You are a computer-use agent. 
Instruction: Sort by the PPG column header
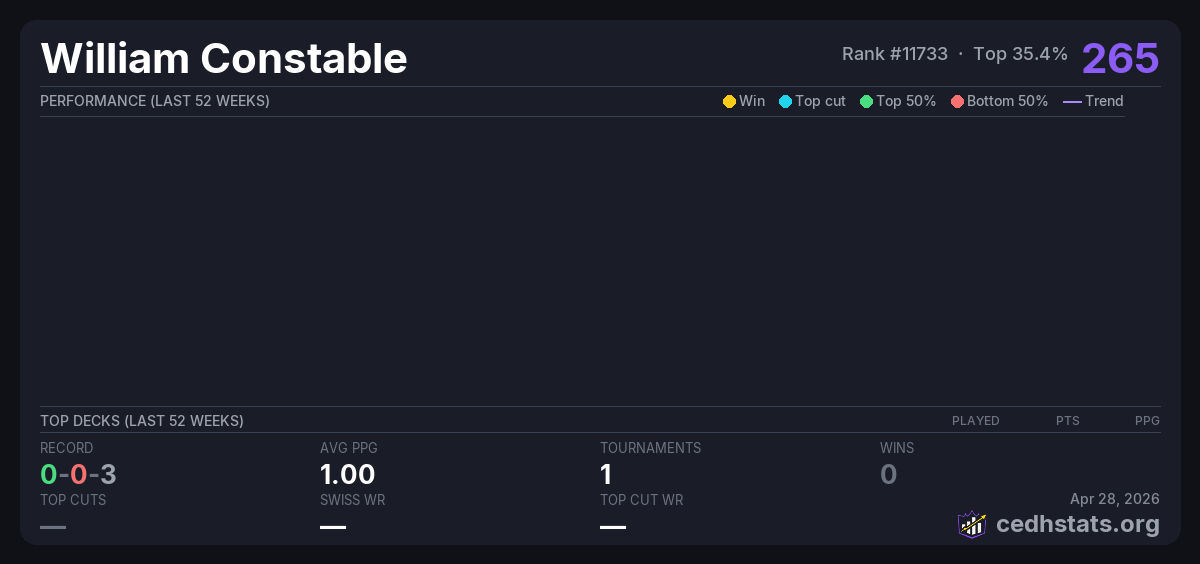point(1147,421)
